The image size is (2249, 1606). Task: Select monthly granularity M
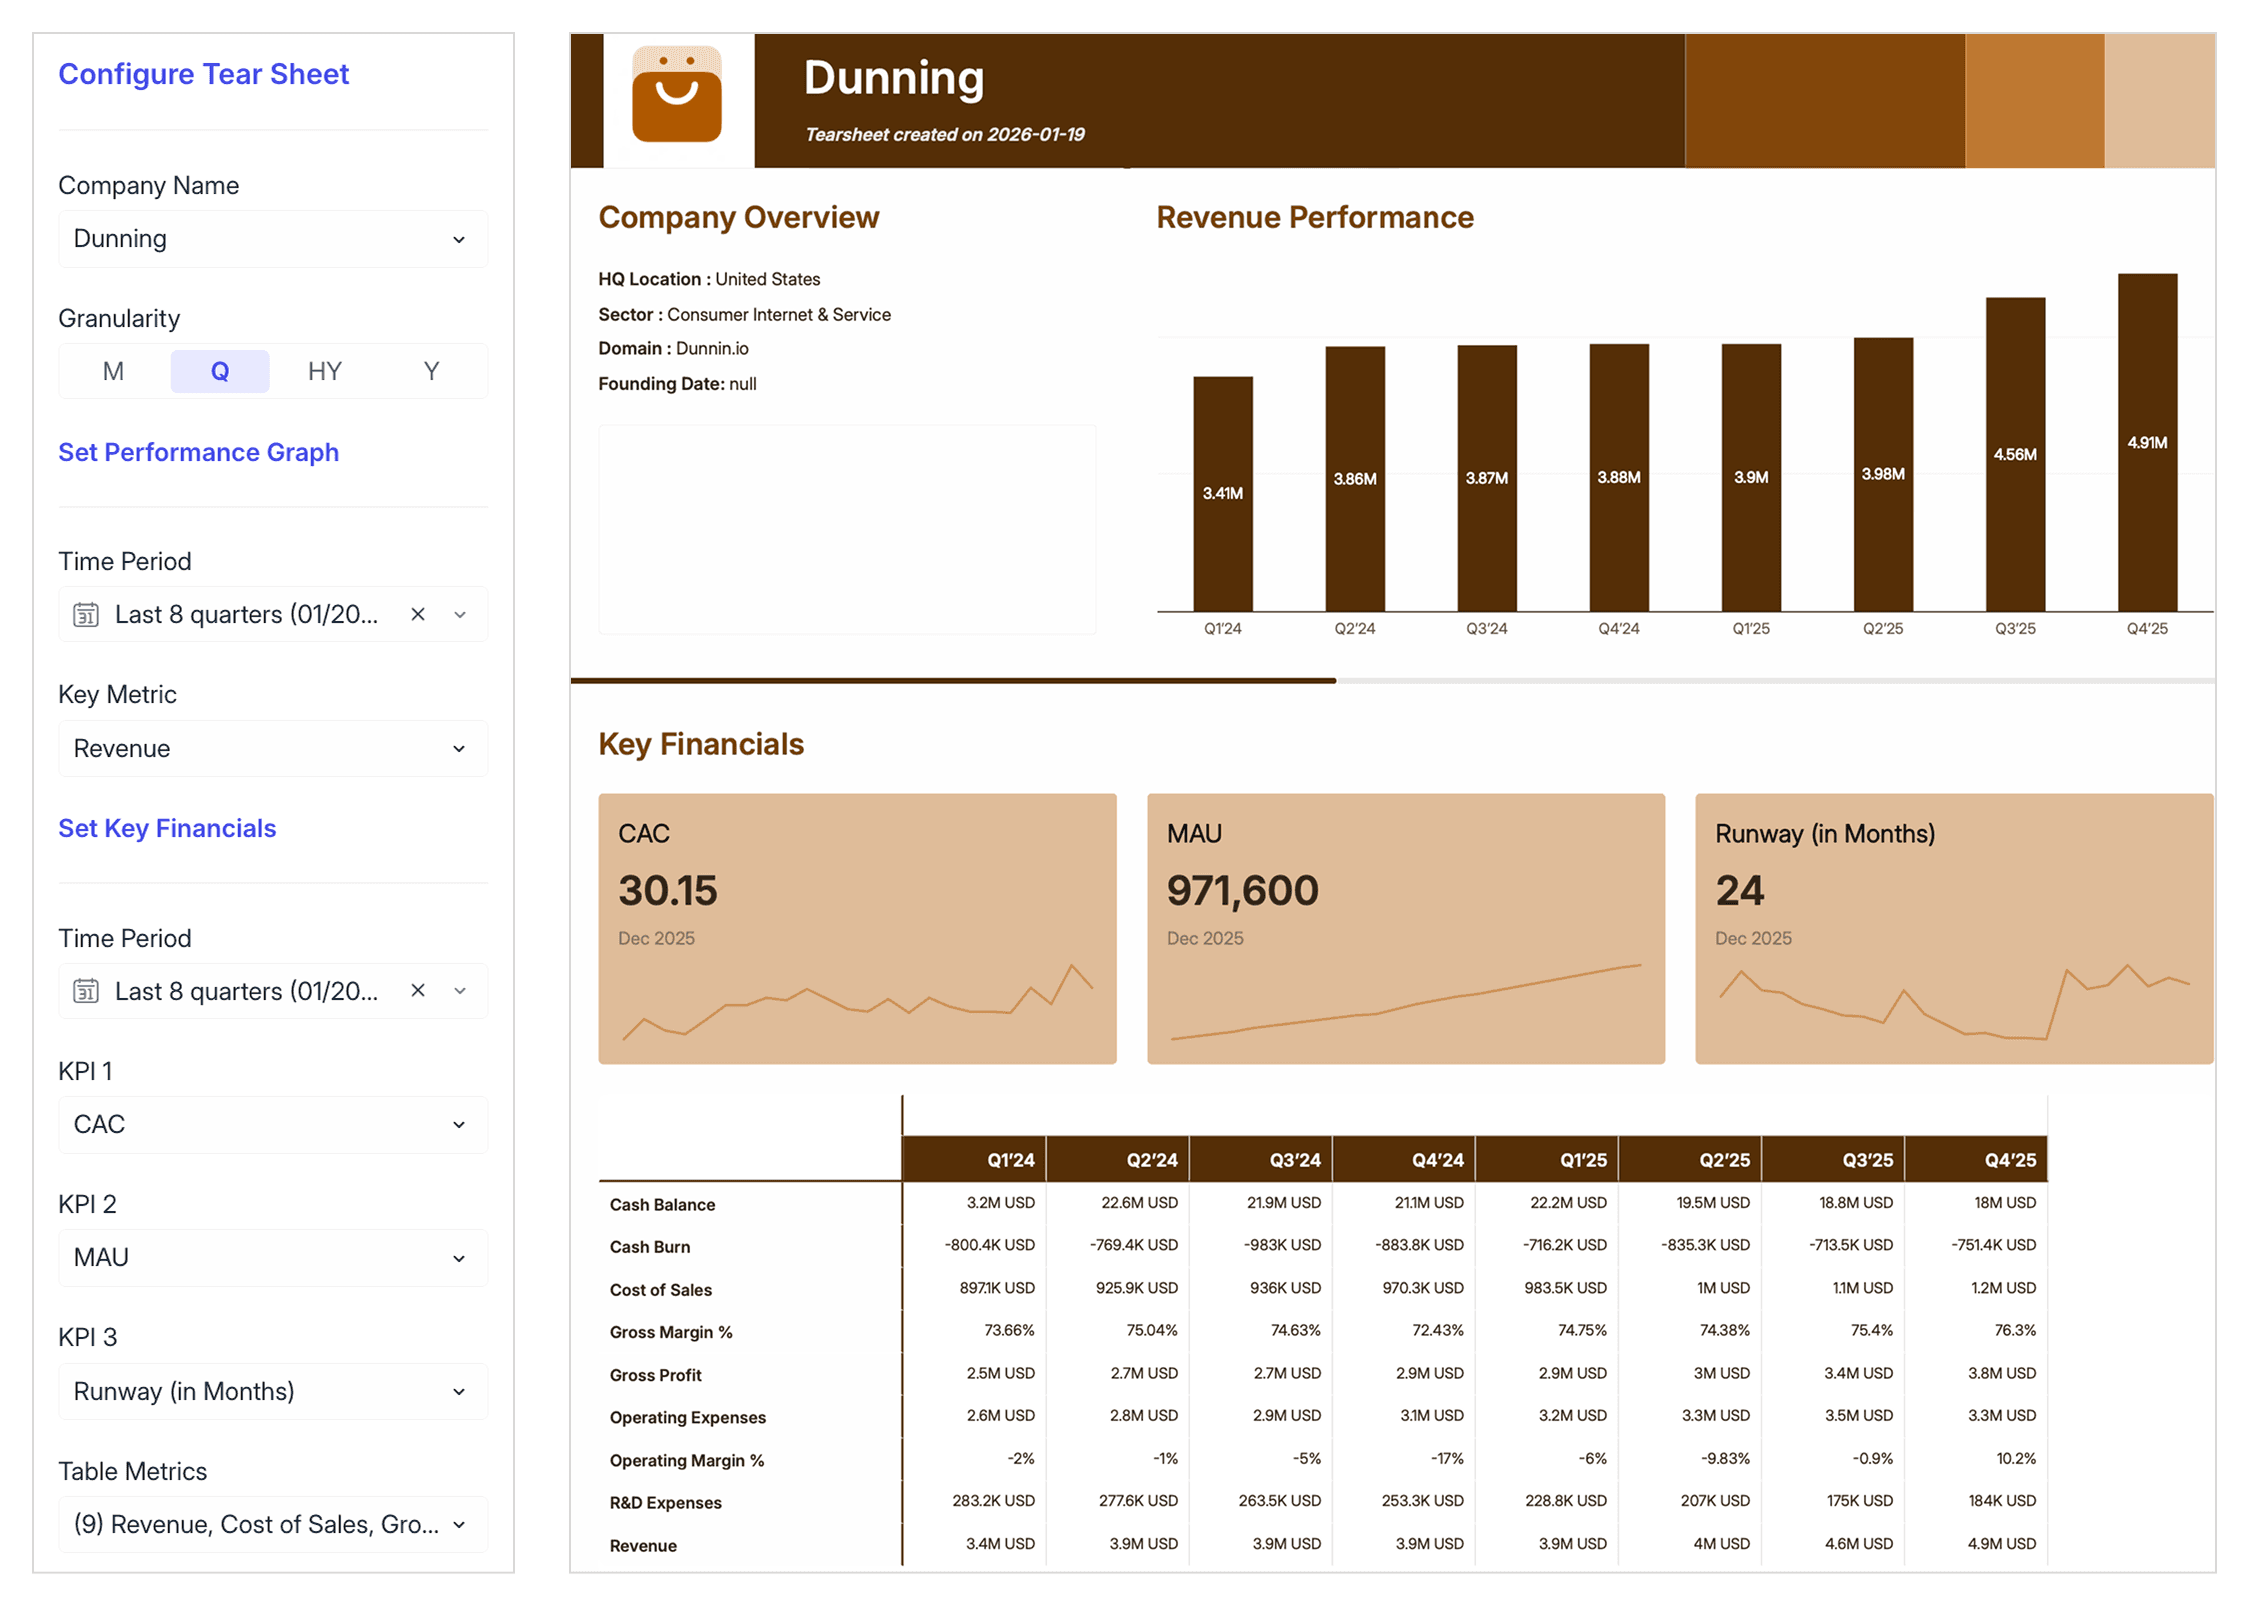(113, 372)
